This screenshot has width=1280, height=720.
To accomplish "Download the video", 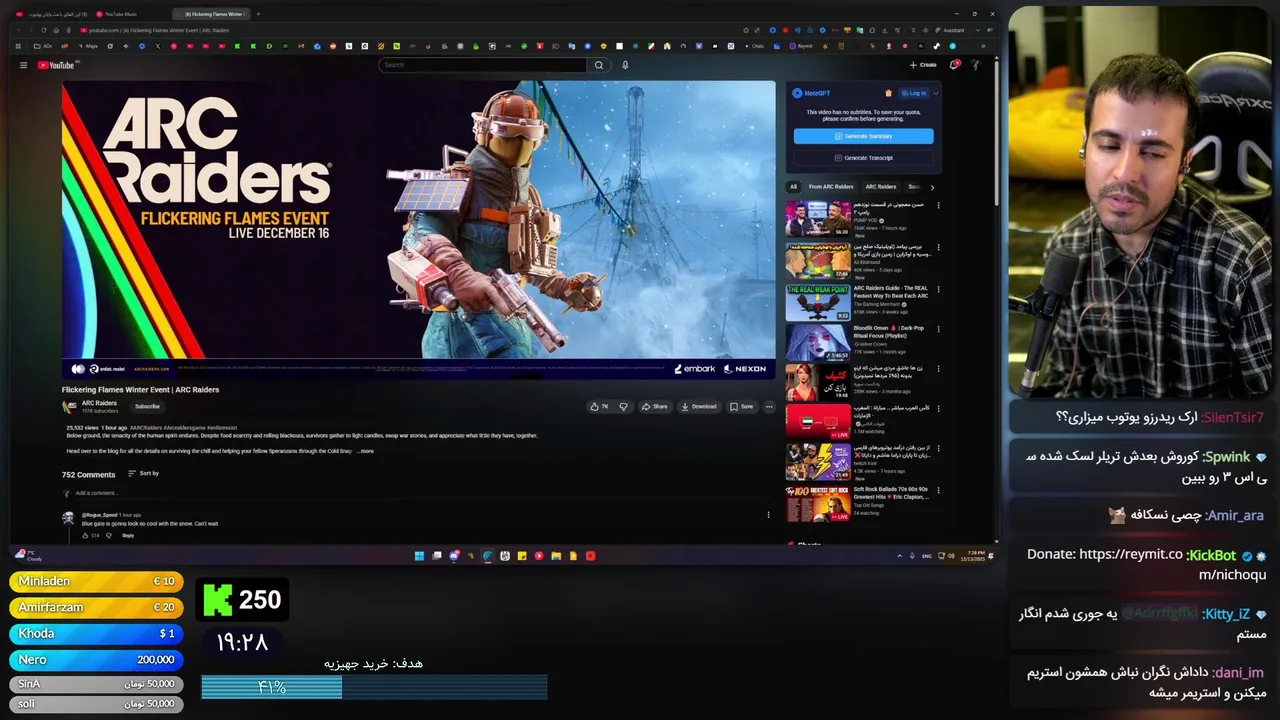I will (x=698, y=407).
